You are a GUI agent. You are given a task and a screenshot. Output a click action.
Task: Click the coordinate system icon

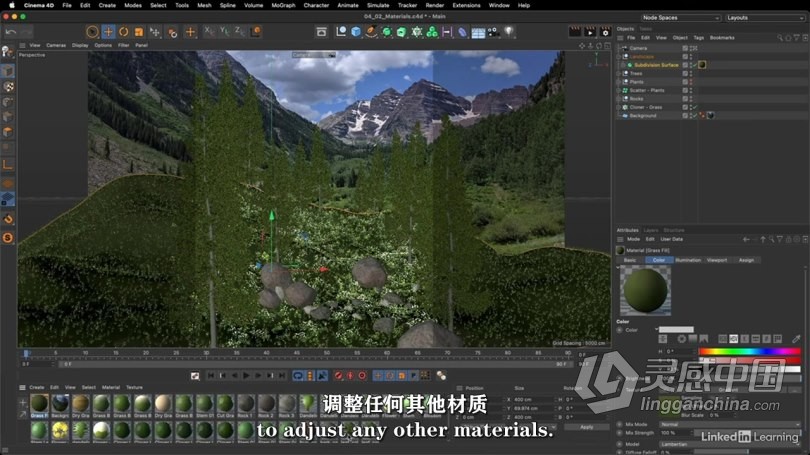tap(256, 32)
